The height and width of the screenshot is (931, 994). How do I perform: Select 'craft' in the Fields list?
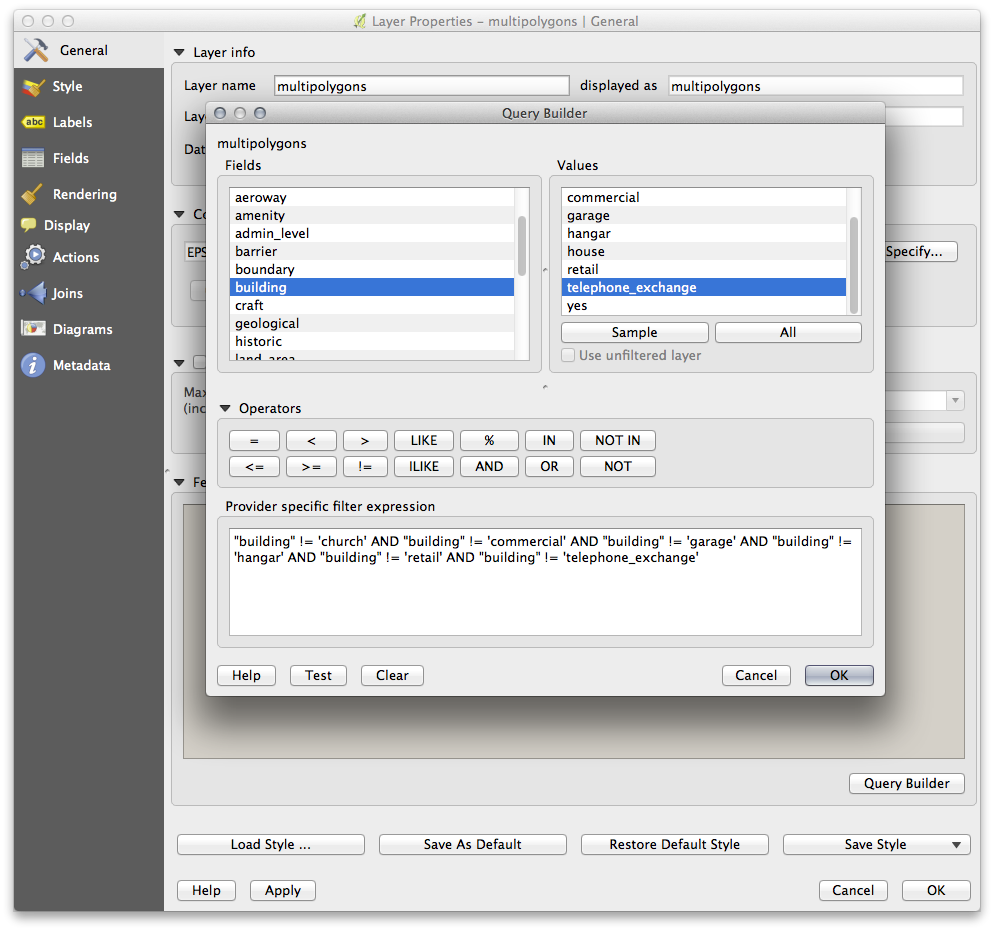pos(249,305)
